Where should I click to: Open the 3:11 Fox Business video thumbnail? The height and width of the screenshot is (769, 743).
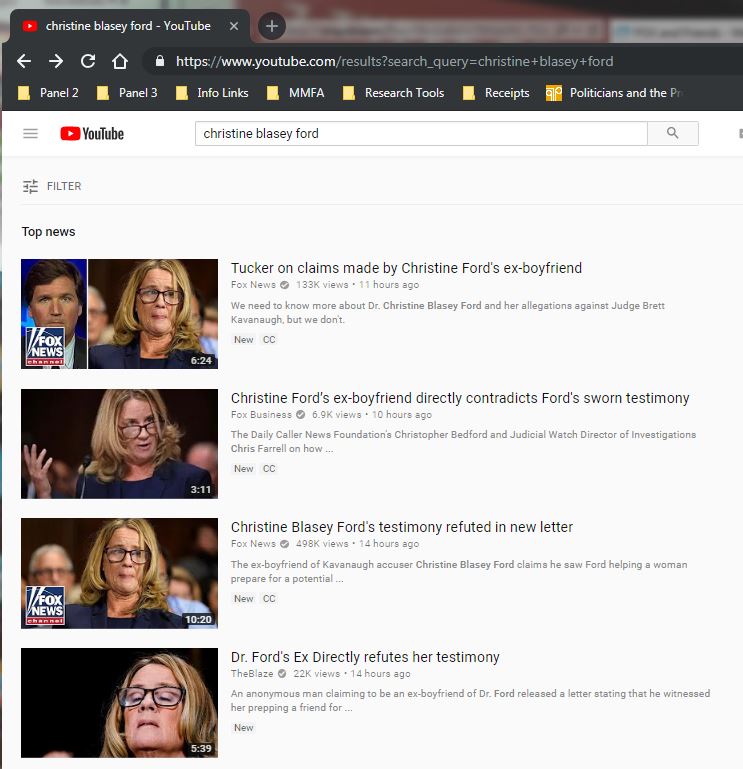[119, 444]
